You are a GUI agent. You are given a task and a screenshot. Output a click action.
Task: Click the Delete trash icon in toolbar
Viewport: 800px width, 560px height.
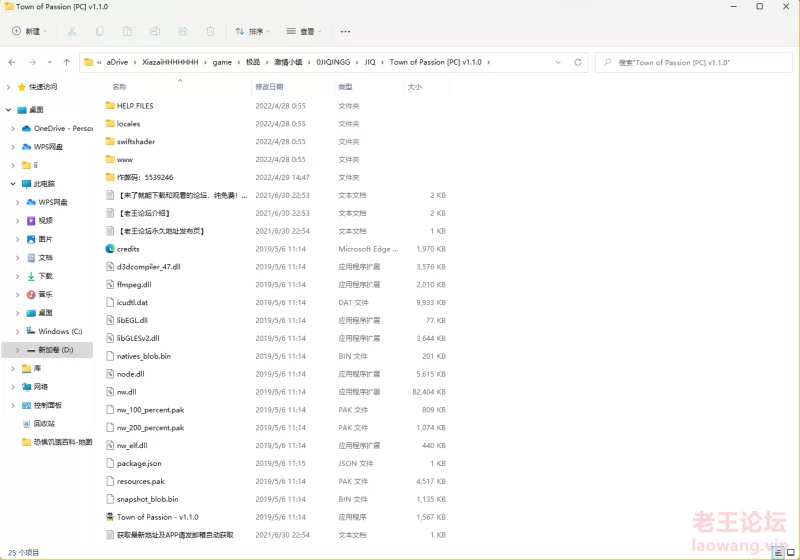click(x=210, y=32)
